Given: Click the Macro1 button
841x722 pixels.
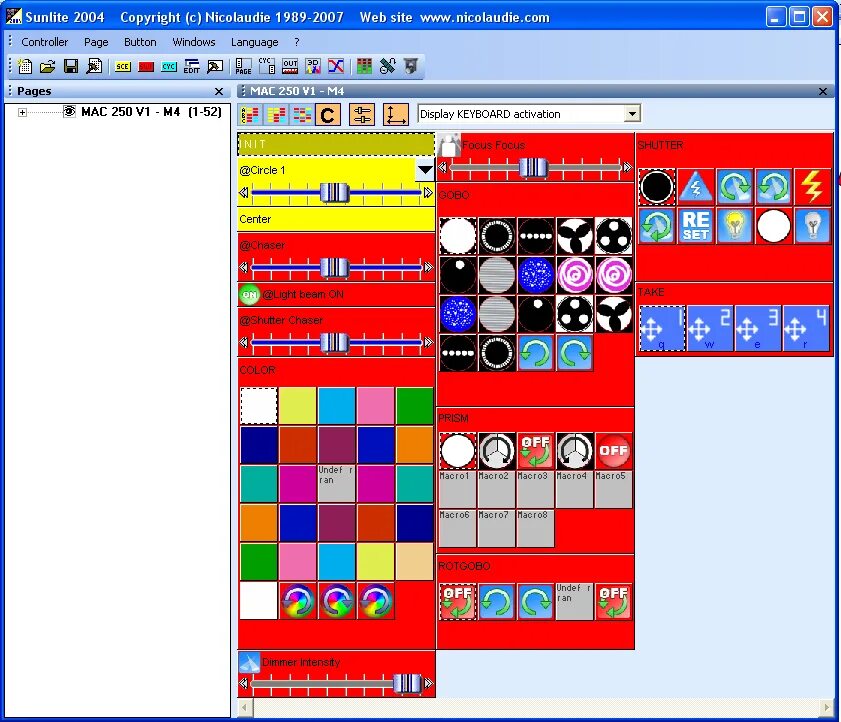Looking at the screenshot, I should point(457,489).
